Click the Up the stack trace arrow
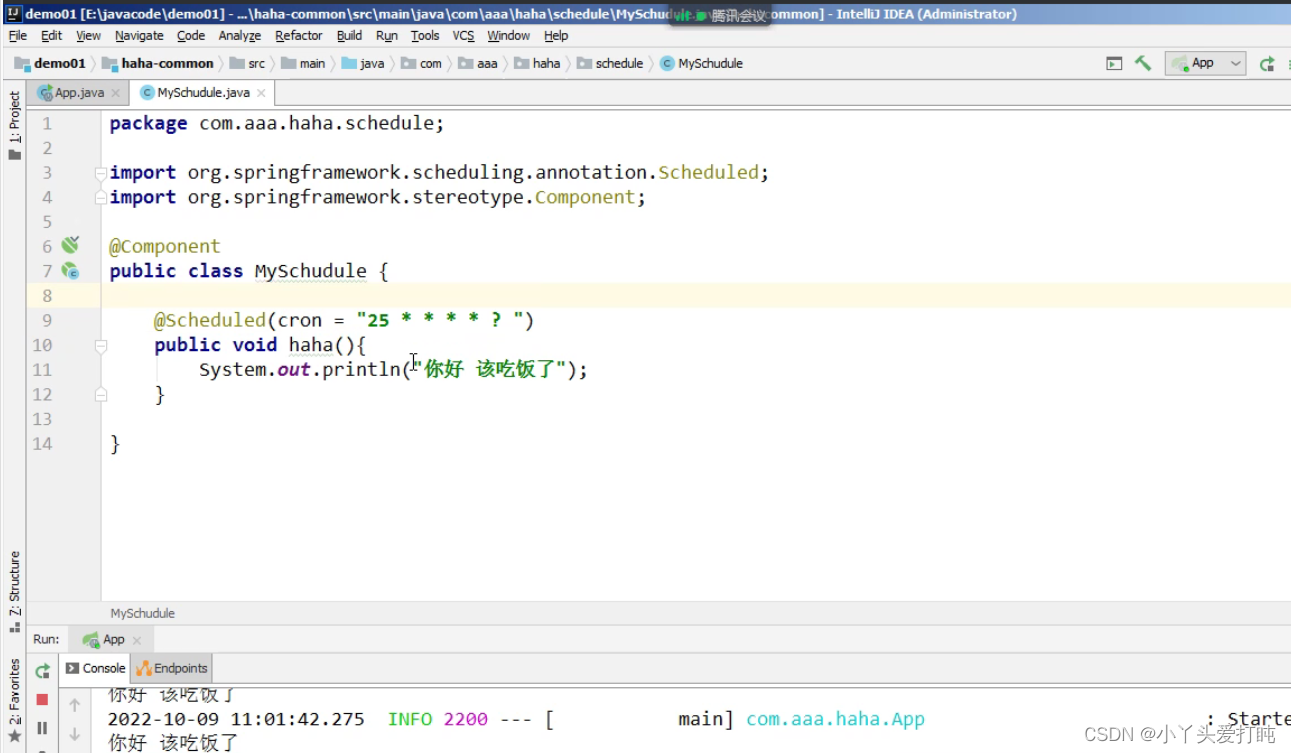1291x753 pixels. 75,705
